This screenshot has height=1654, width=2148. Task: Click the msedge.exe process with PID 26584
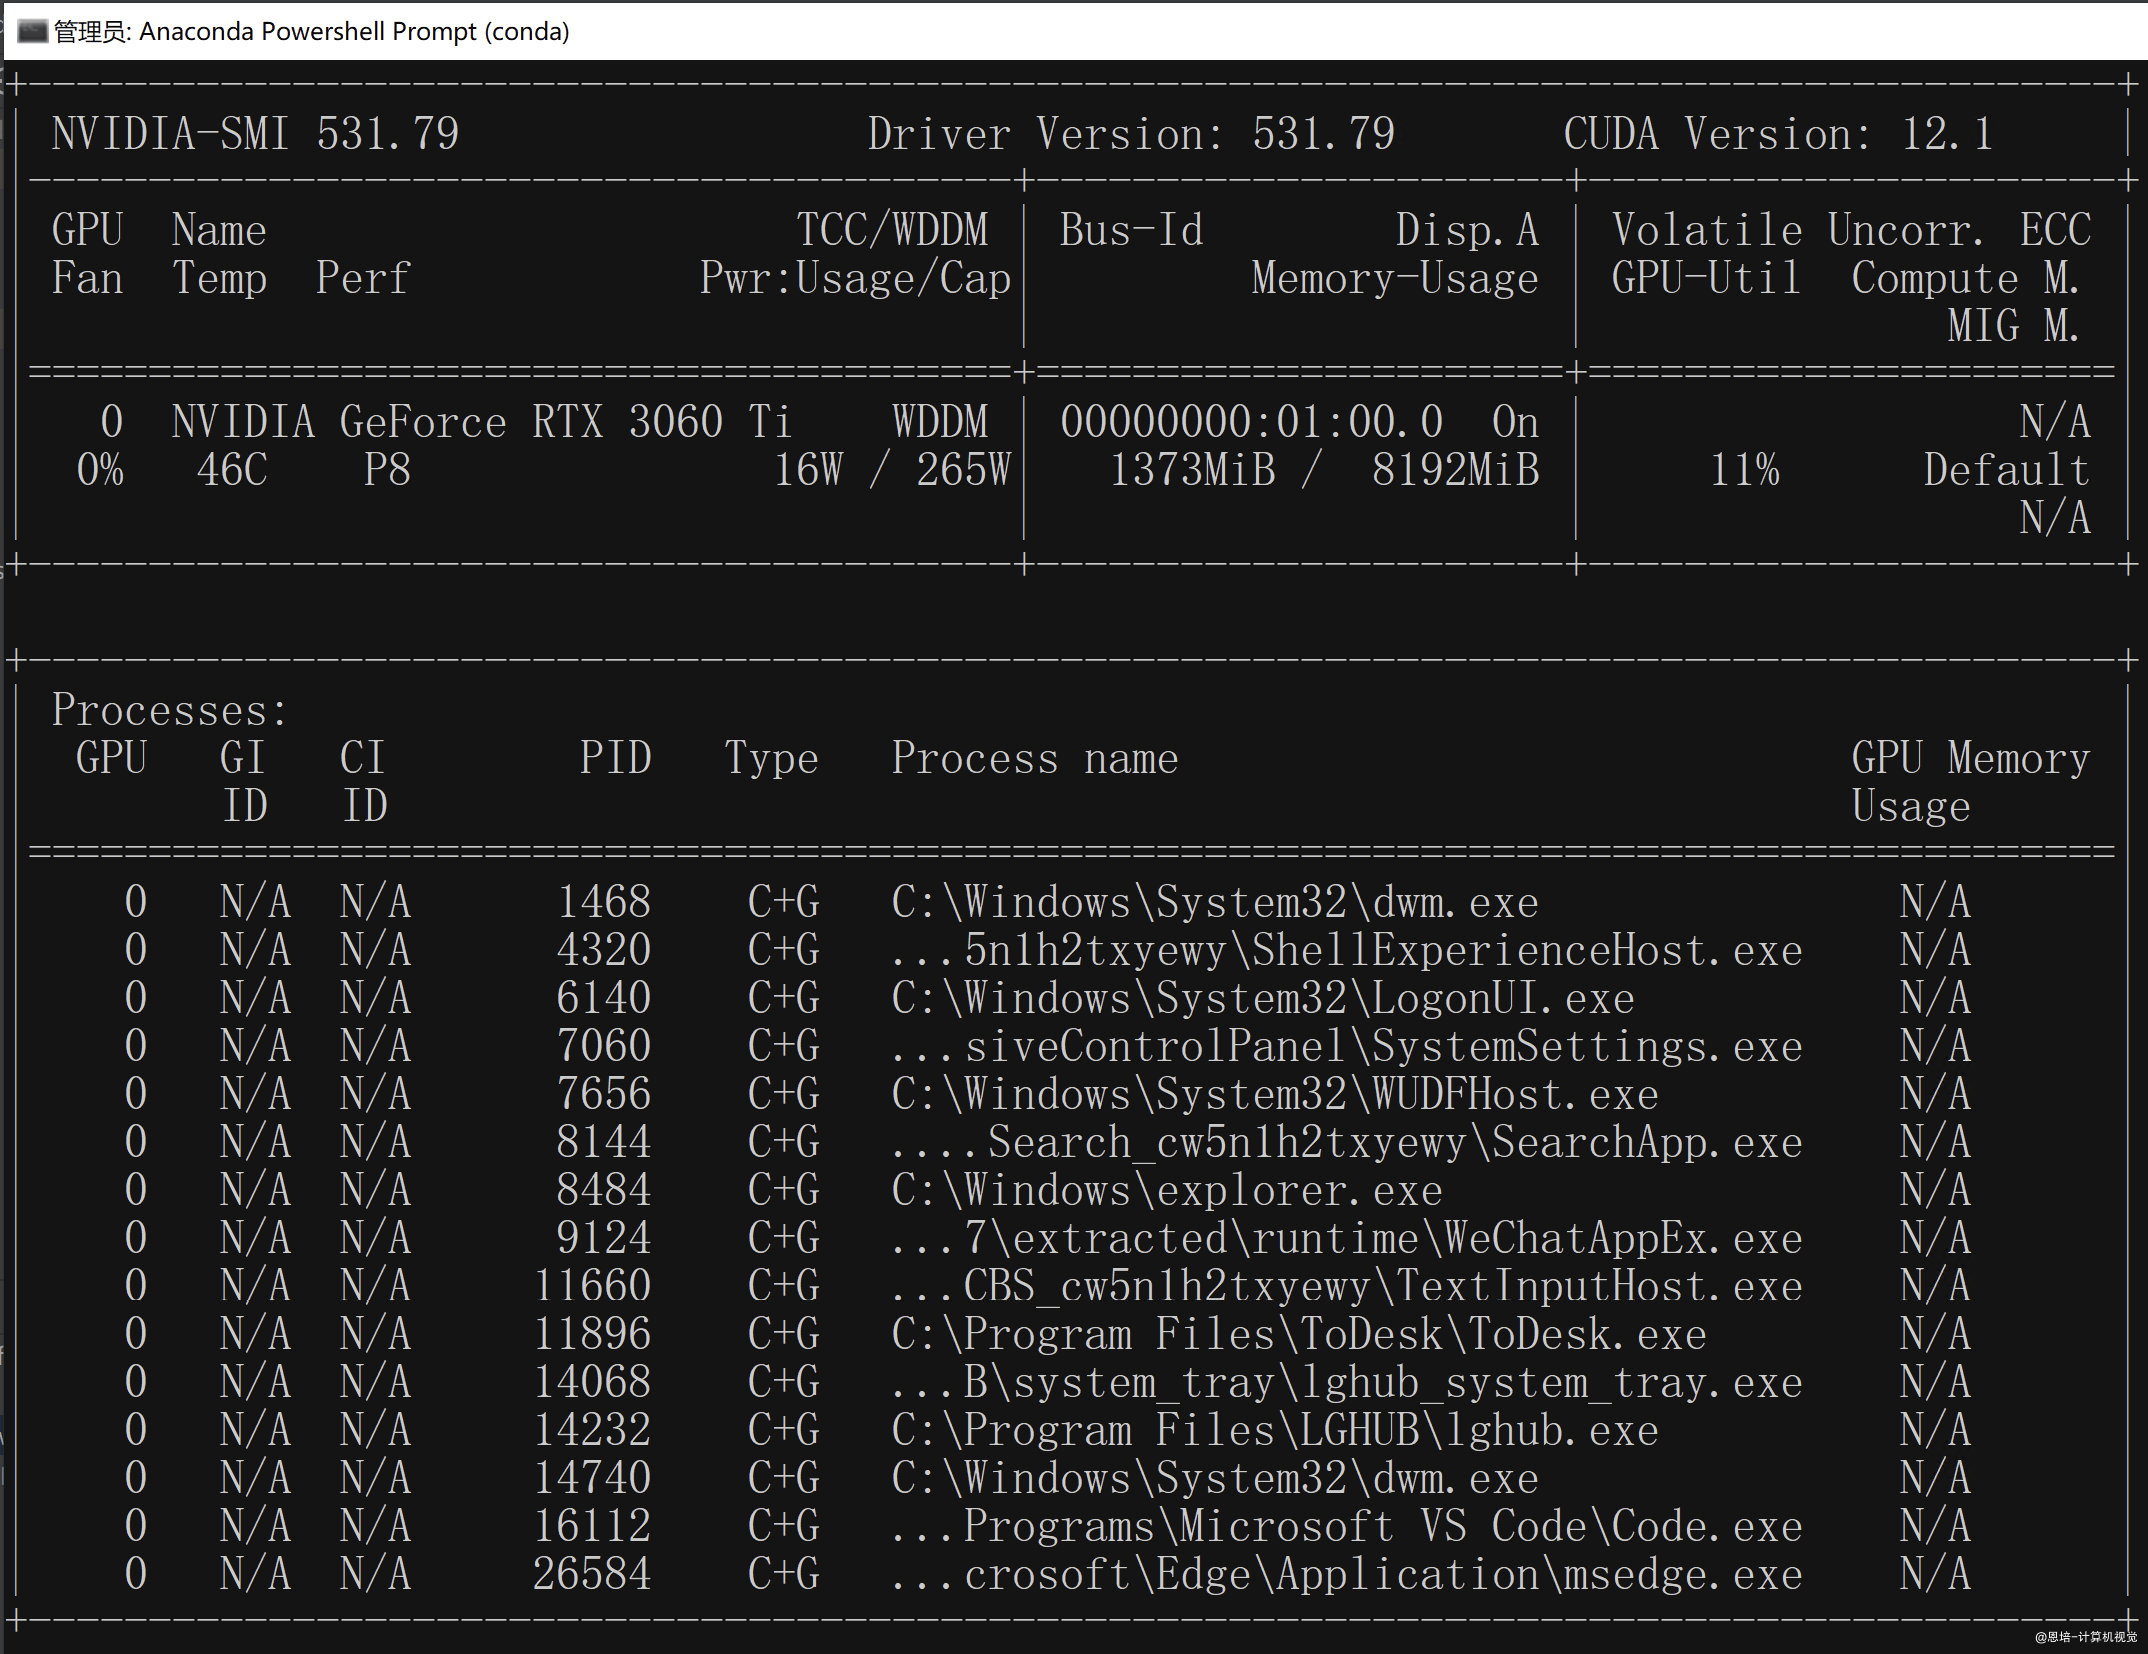tap(1346, 1574)
